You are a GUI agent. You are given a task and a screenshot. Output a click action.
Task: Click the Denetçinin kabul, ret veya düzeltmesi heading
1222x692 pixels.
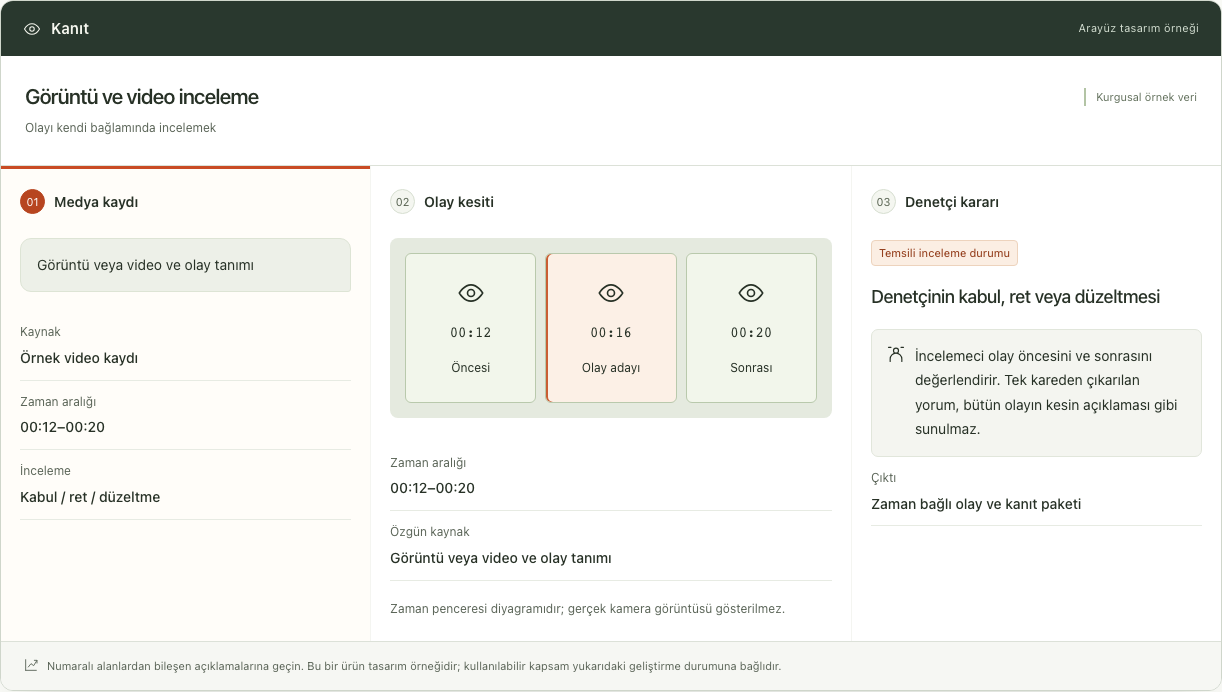pos(1015,297)
